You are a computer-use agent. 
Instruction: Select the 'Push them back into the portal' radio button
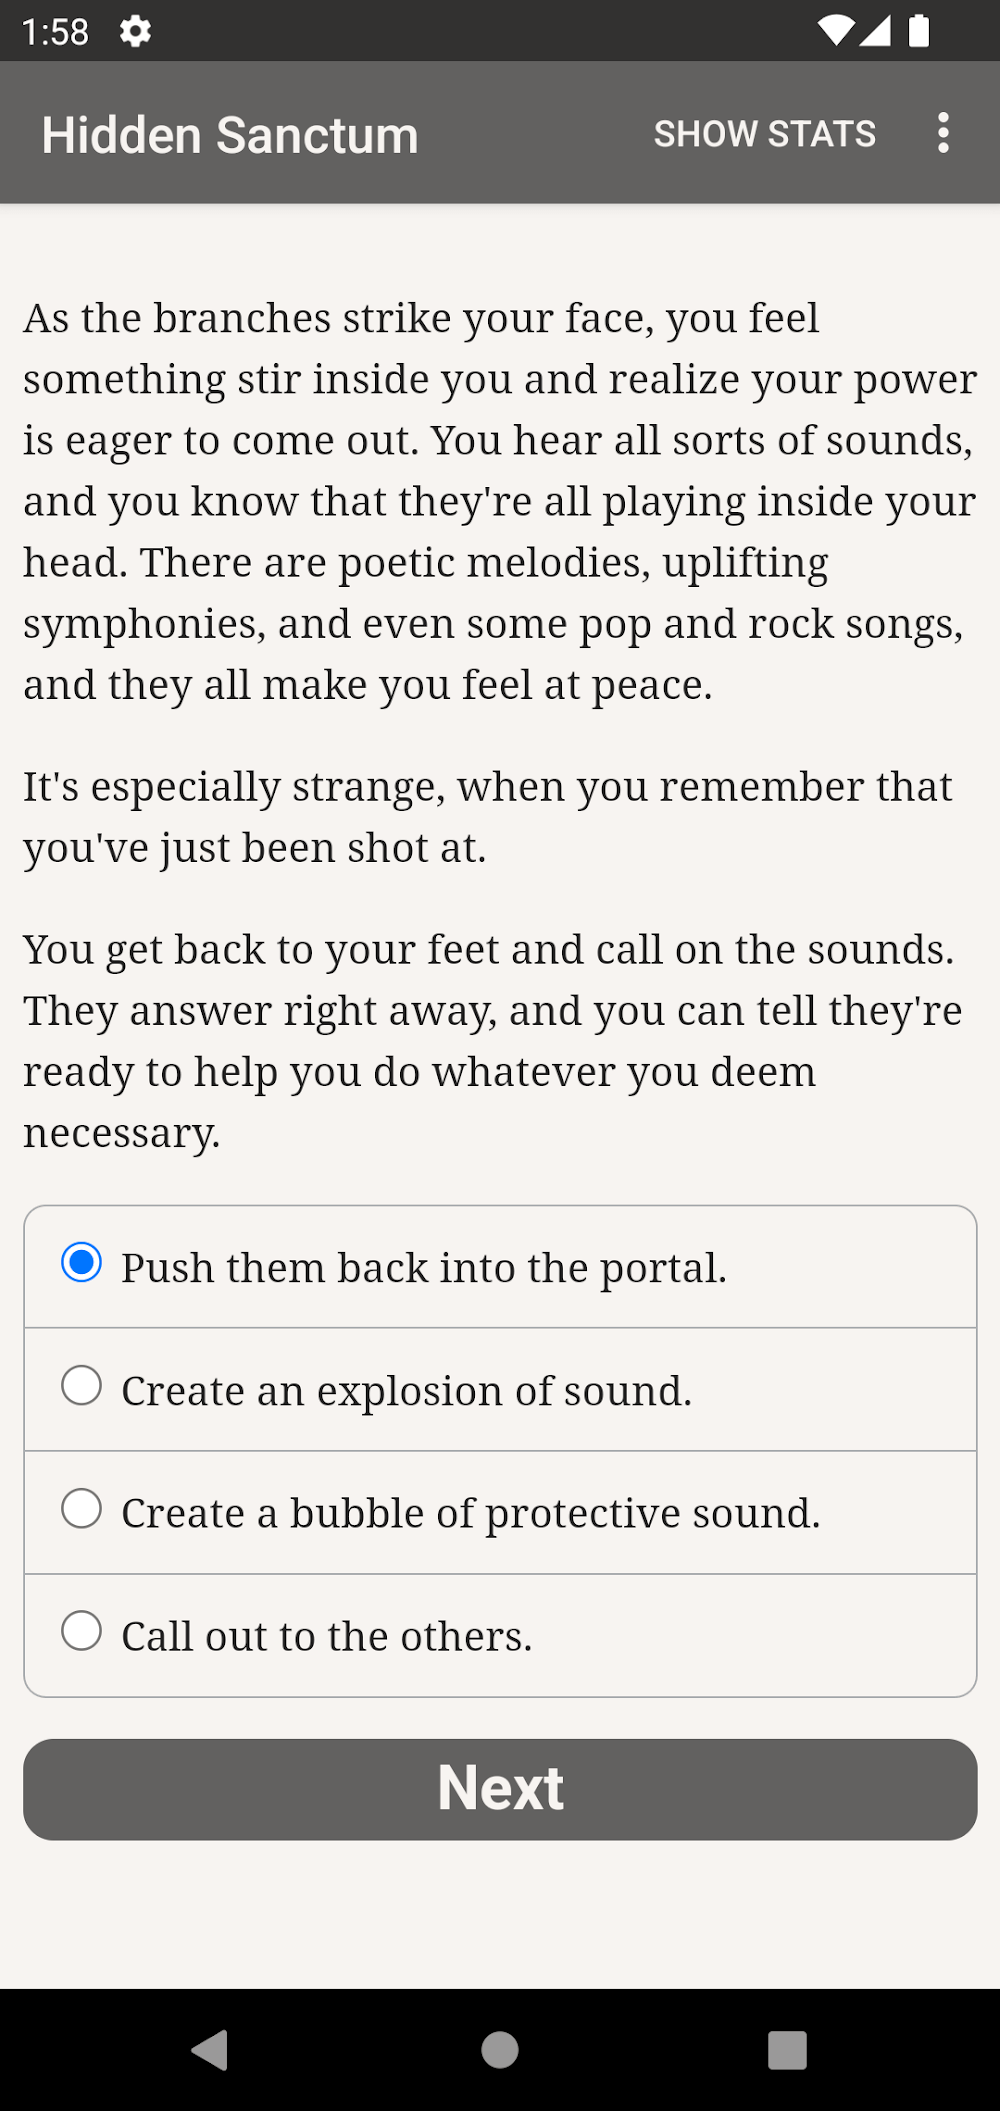click(x=82, y=1263)
